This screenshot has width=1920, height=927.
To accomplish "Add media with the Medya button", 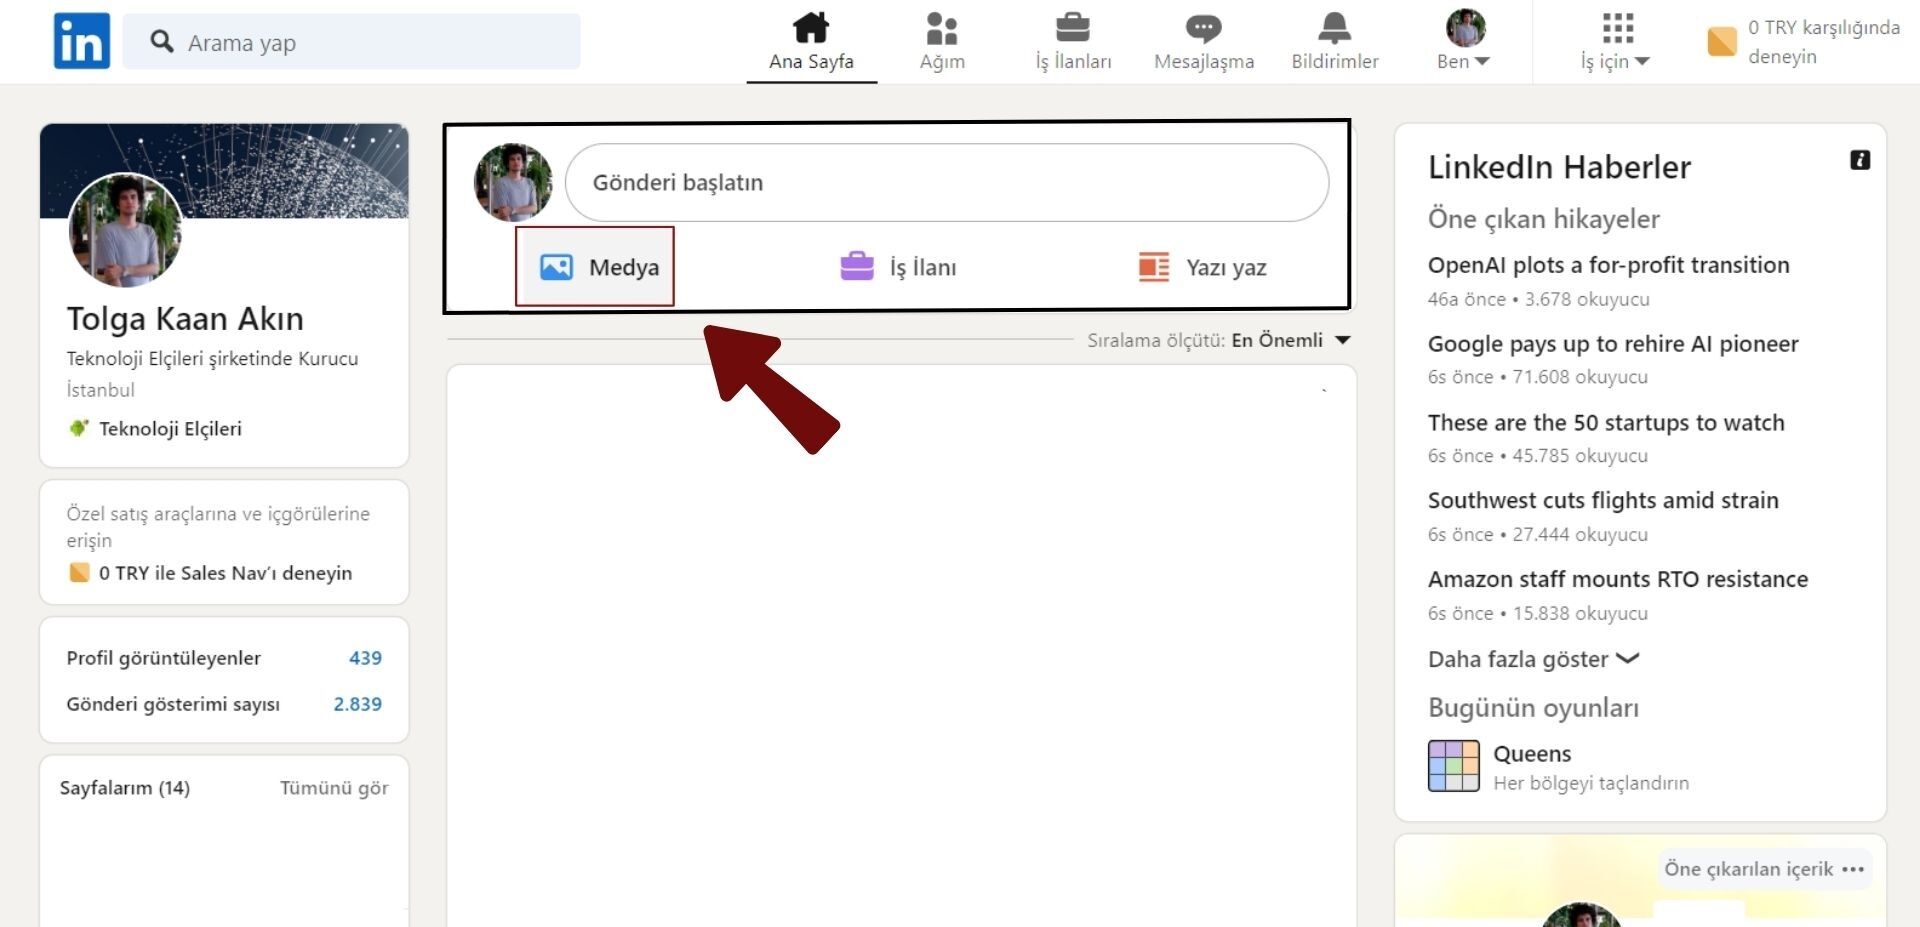I will click(x=595, y=266).
